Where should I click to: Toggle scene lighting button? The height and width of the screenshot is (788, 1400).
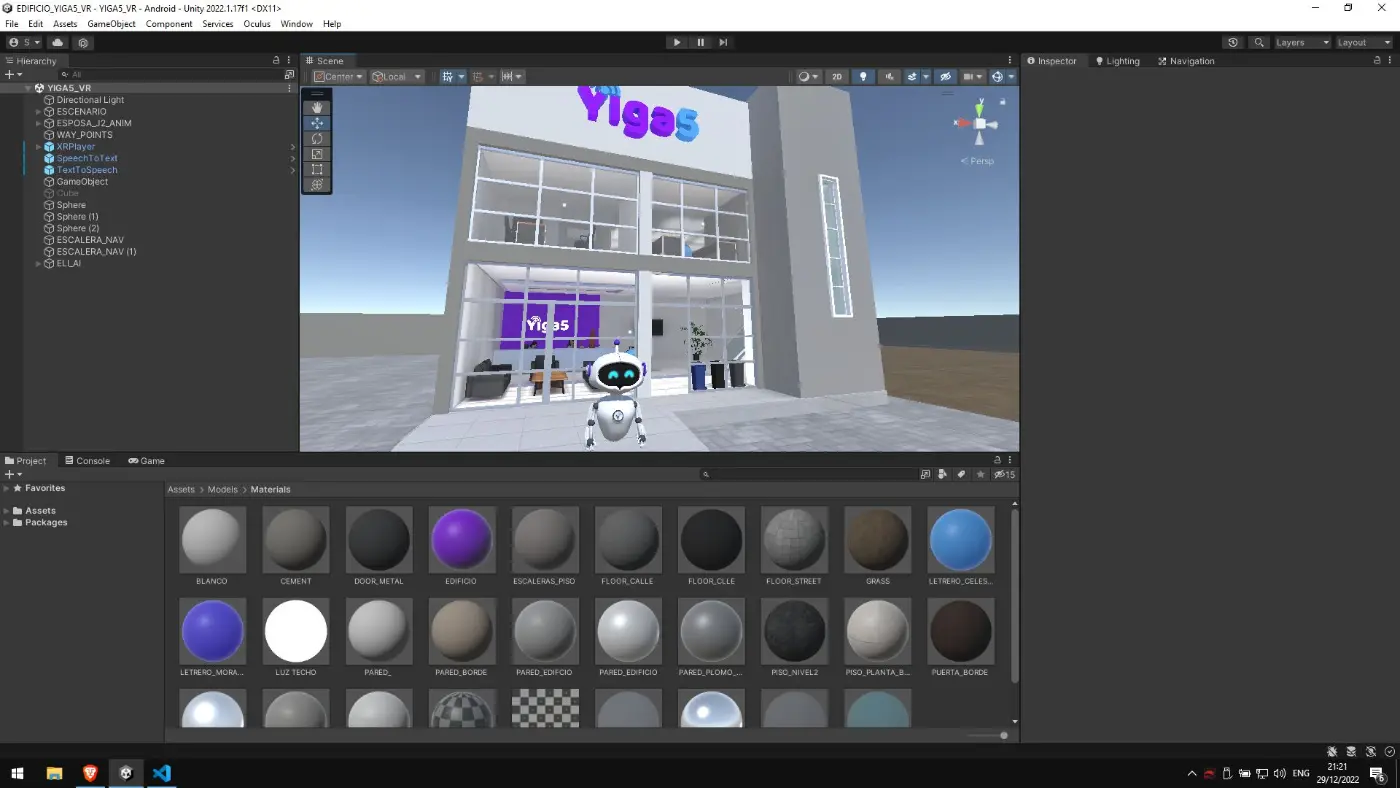click(x=863, y=77)
